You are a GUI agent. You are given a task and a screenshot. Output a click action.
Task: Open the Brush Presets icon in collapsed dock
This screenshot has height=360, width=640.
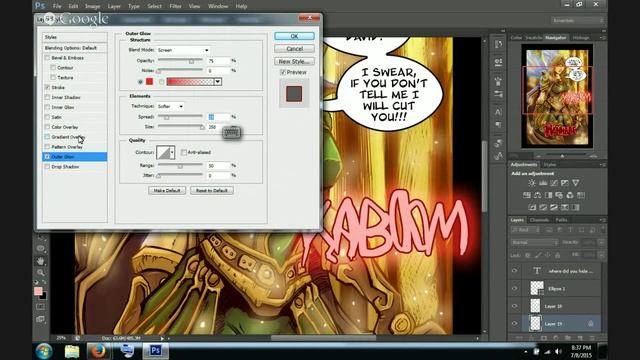pos(498,94)
